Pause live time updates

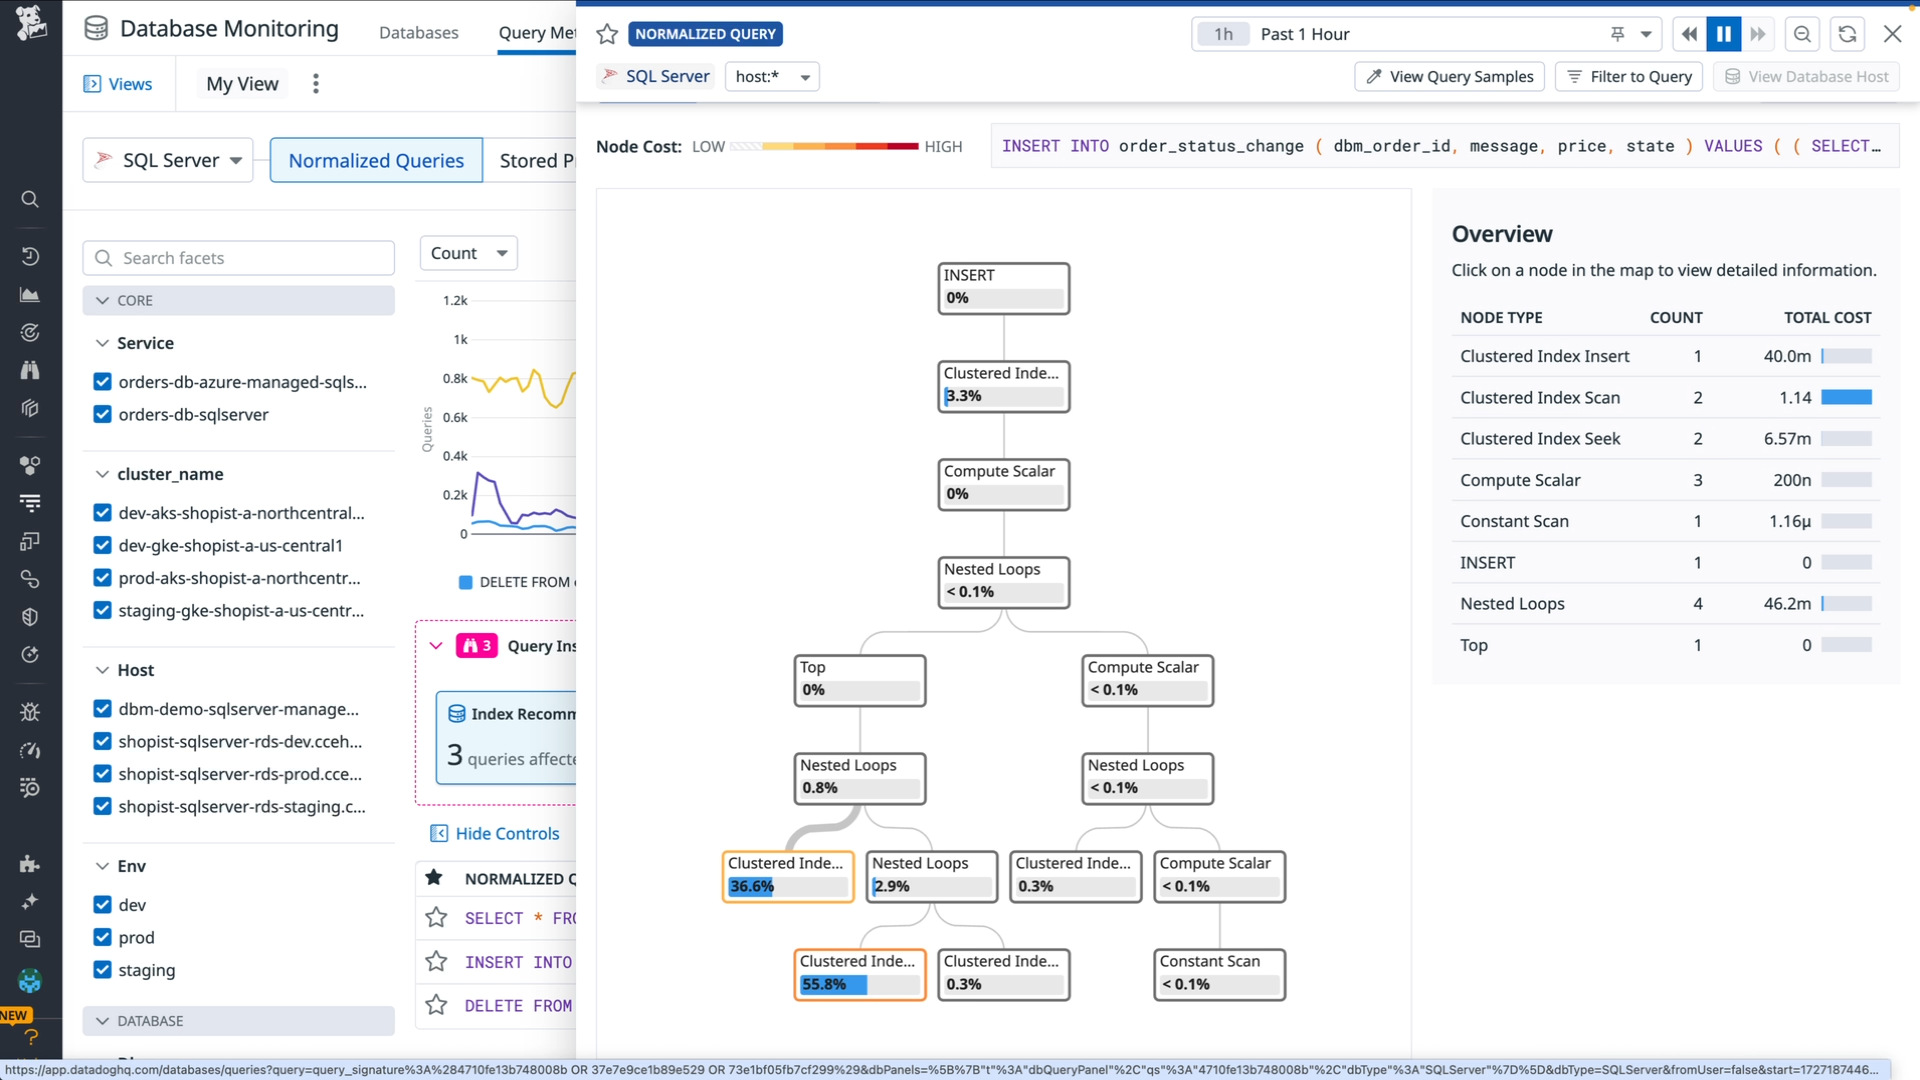pos(1724,34)
